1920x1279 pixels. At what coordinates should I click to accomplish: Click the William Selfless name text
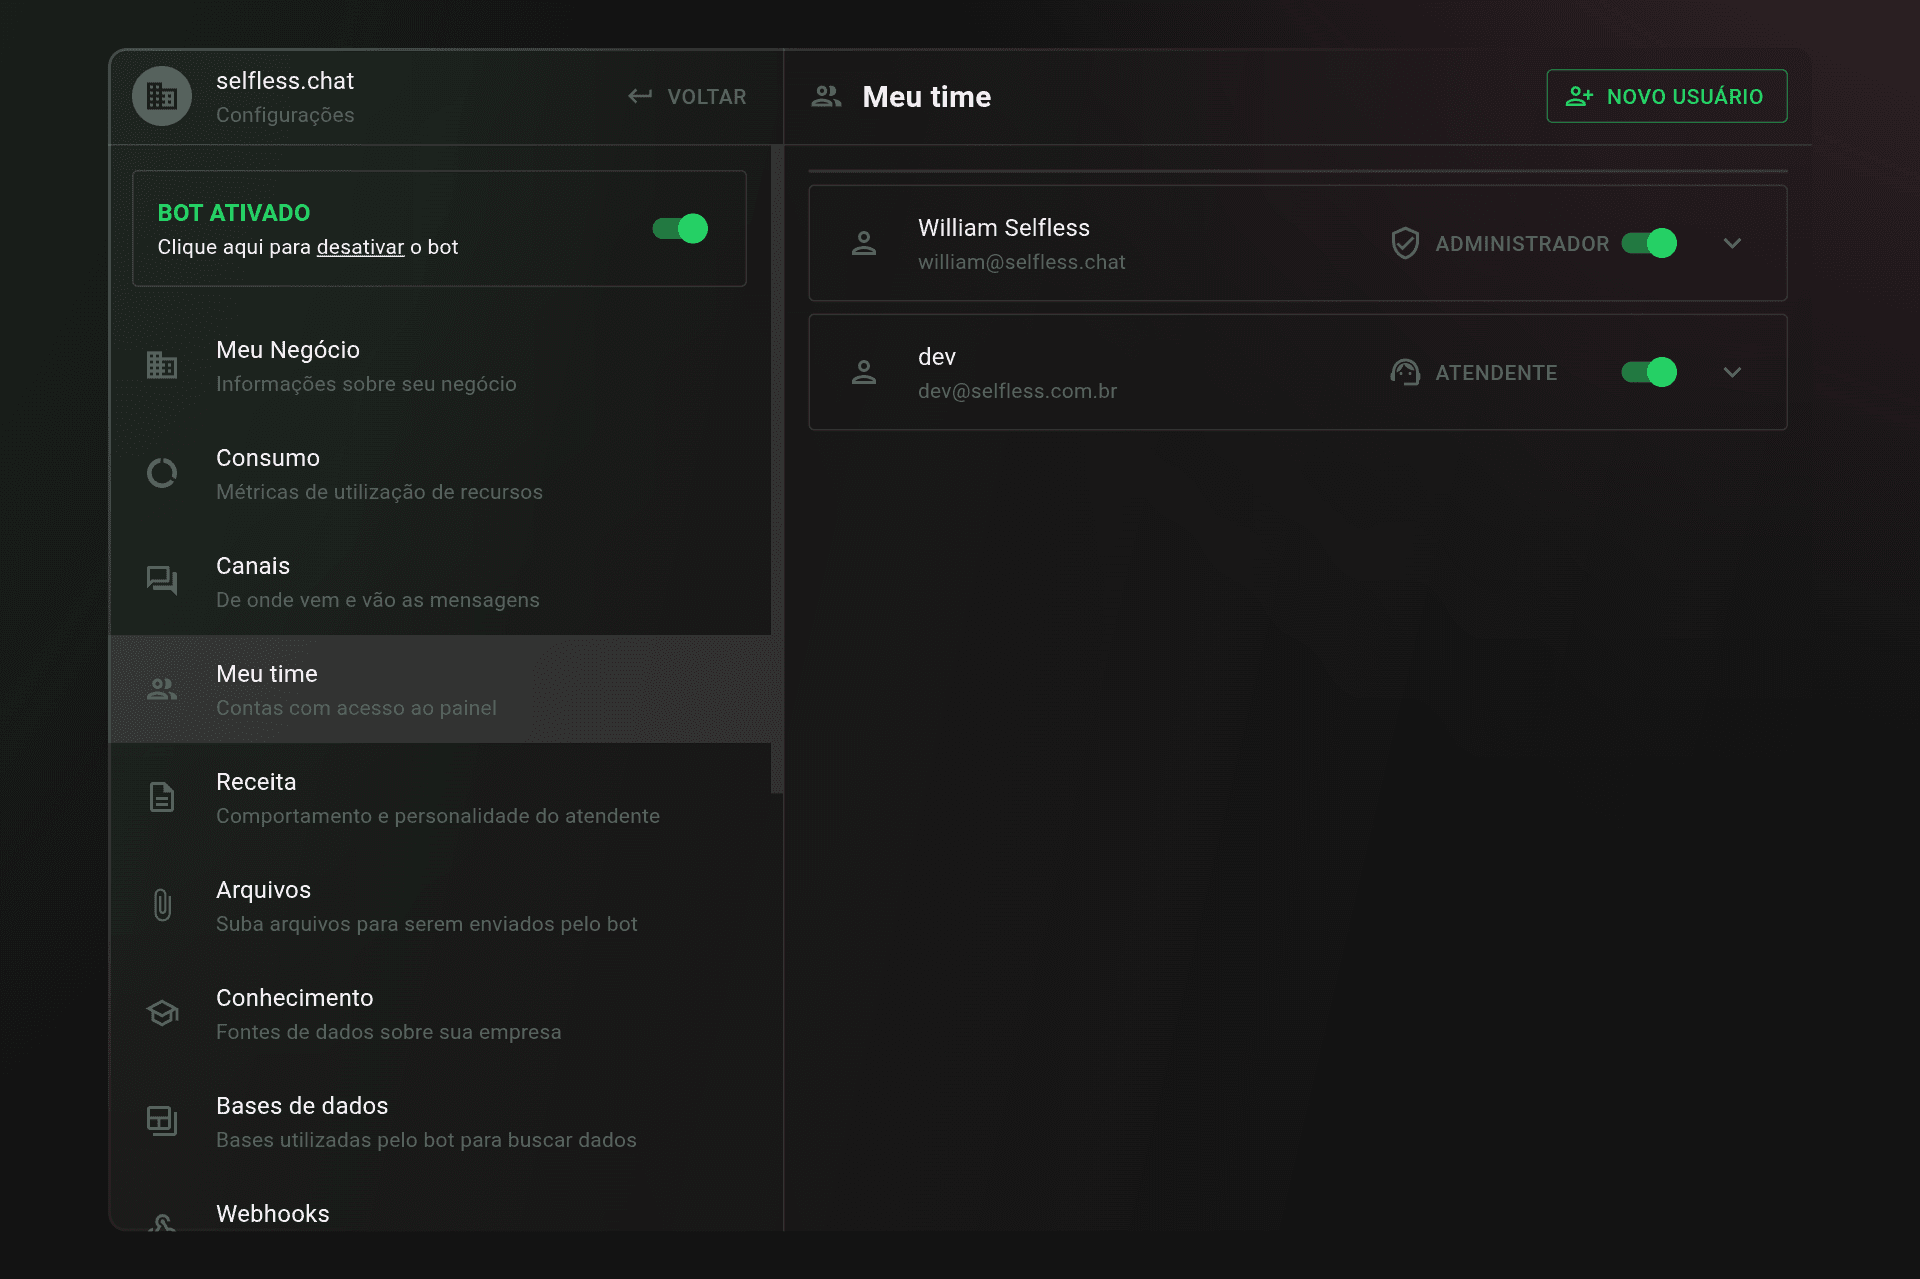[x=1004, y=228]
